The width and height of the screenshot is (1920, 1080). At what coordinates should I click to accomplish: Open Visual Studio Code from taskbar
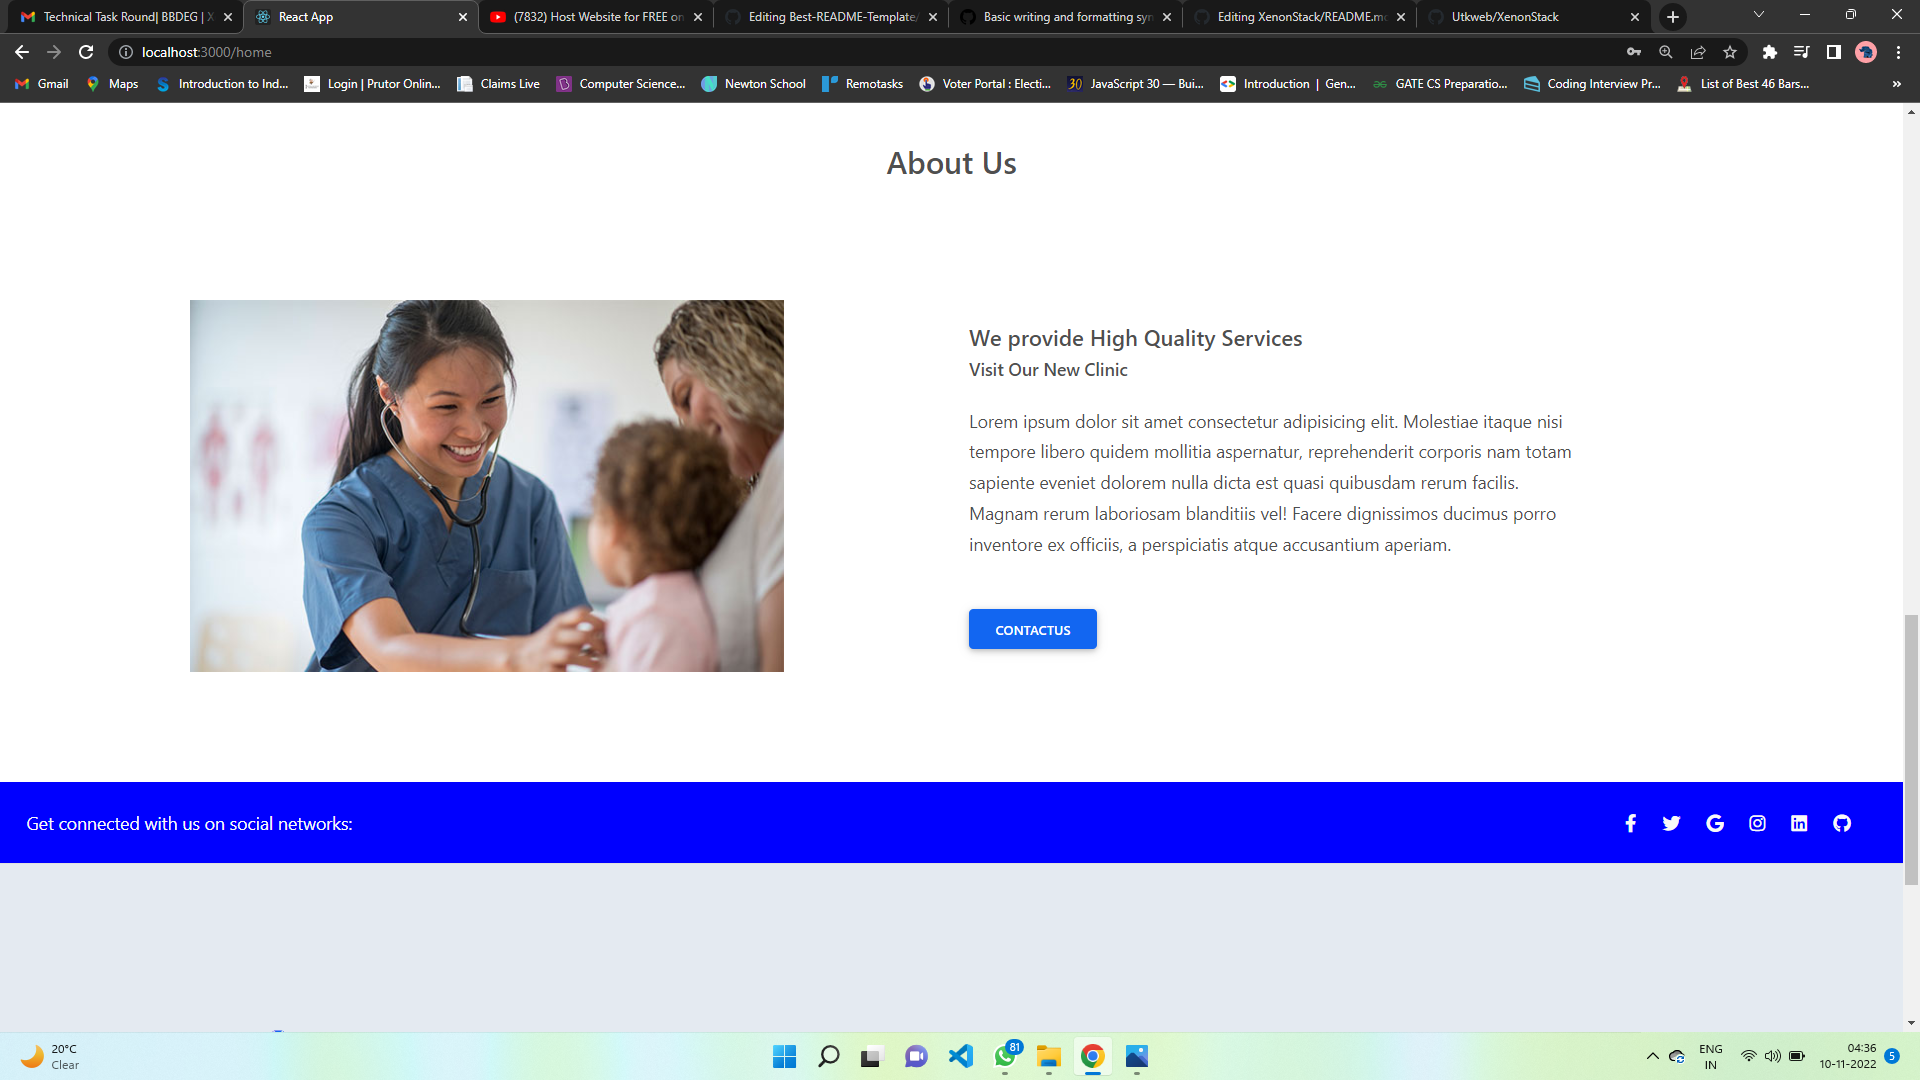point(960,1056)
